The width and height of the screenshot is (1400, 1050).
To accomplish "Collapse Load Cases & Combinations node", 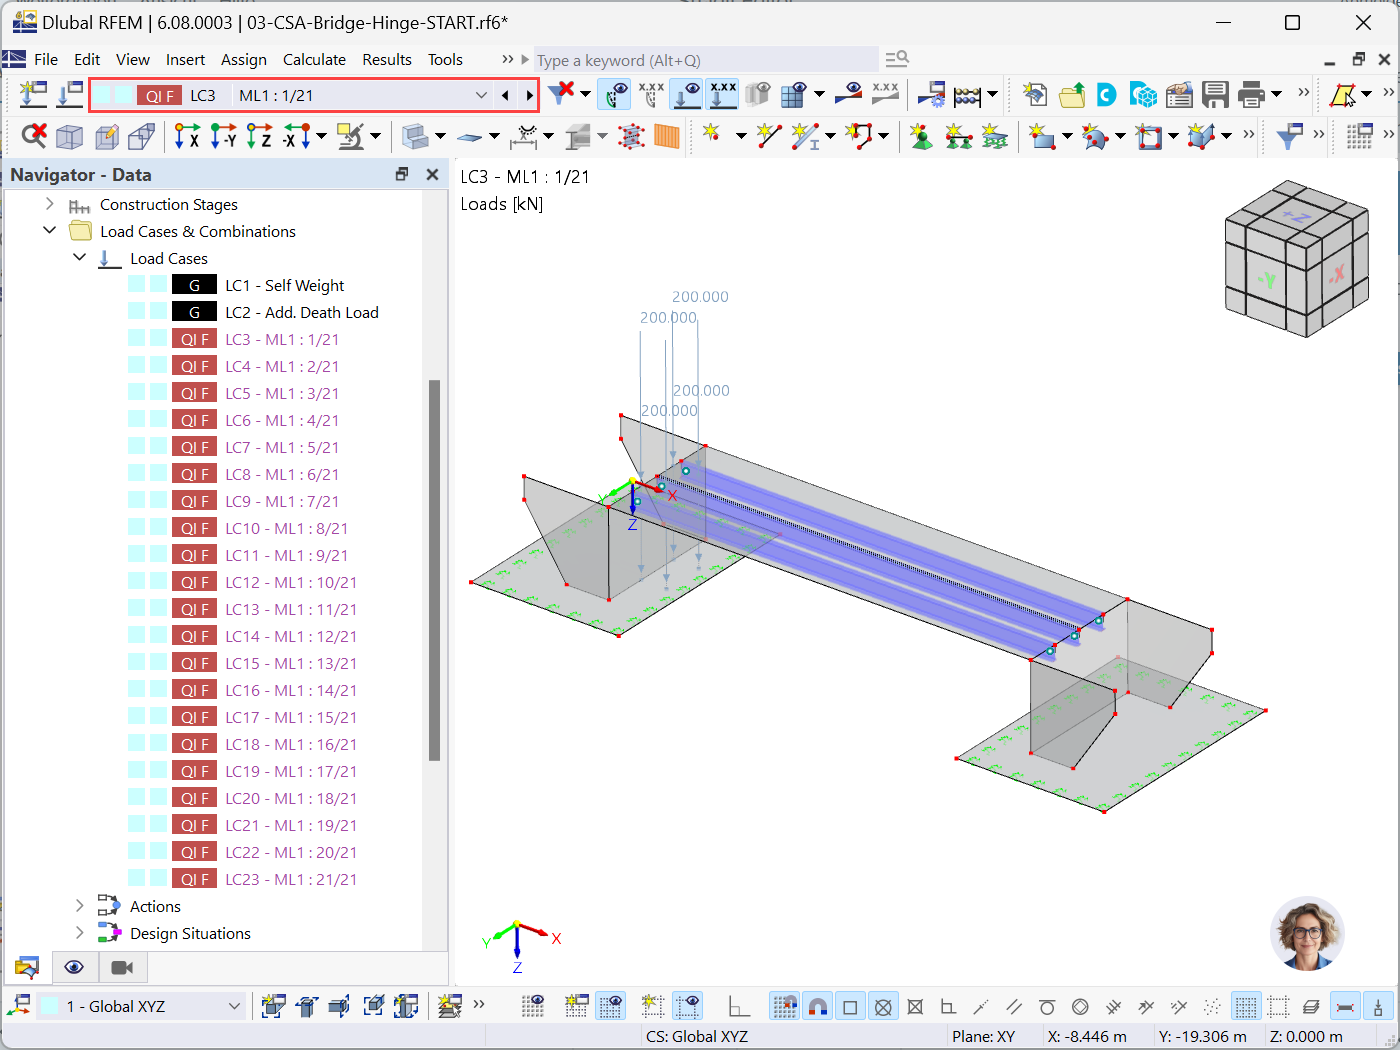I will 50,231.
